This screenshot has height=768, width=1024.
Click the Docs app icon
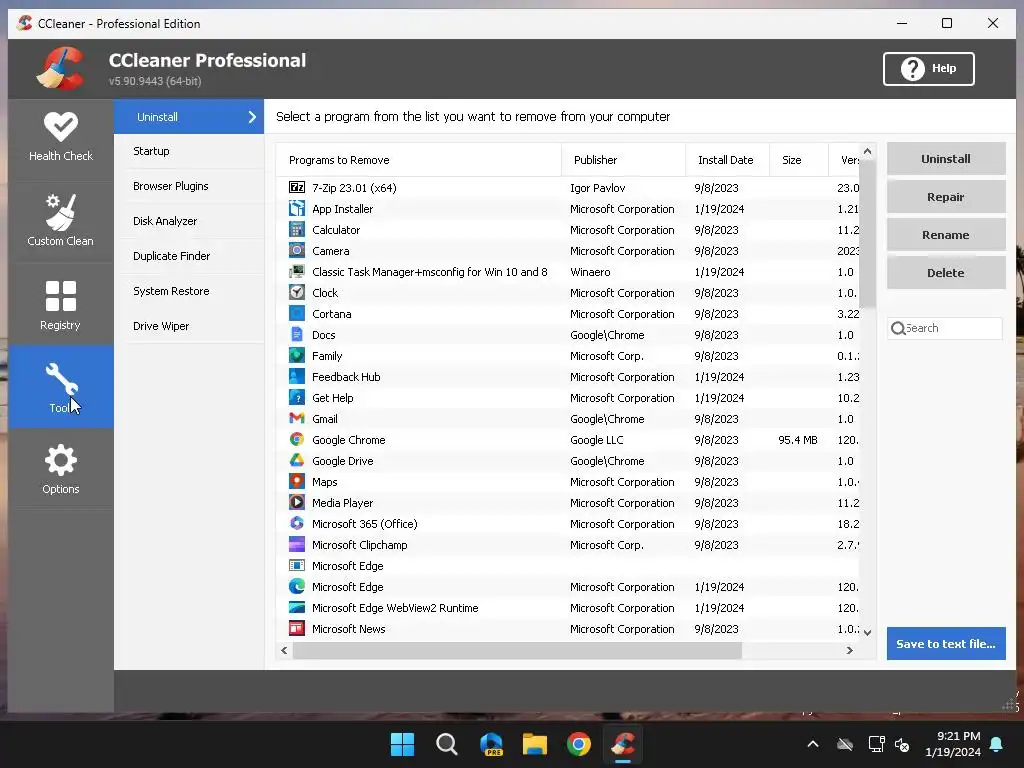click(296, 334)
